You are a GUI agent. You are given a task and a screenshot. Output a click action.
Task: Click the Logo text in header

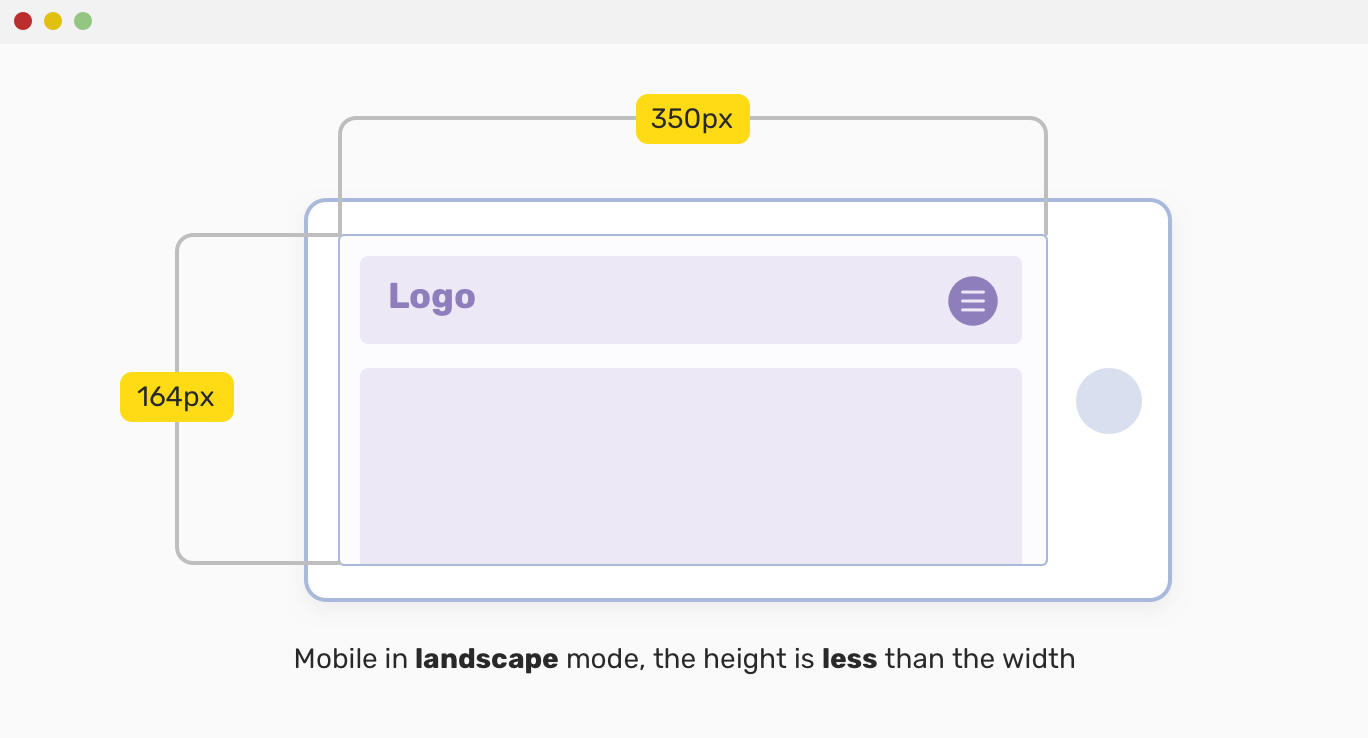pos(432,297)
